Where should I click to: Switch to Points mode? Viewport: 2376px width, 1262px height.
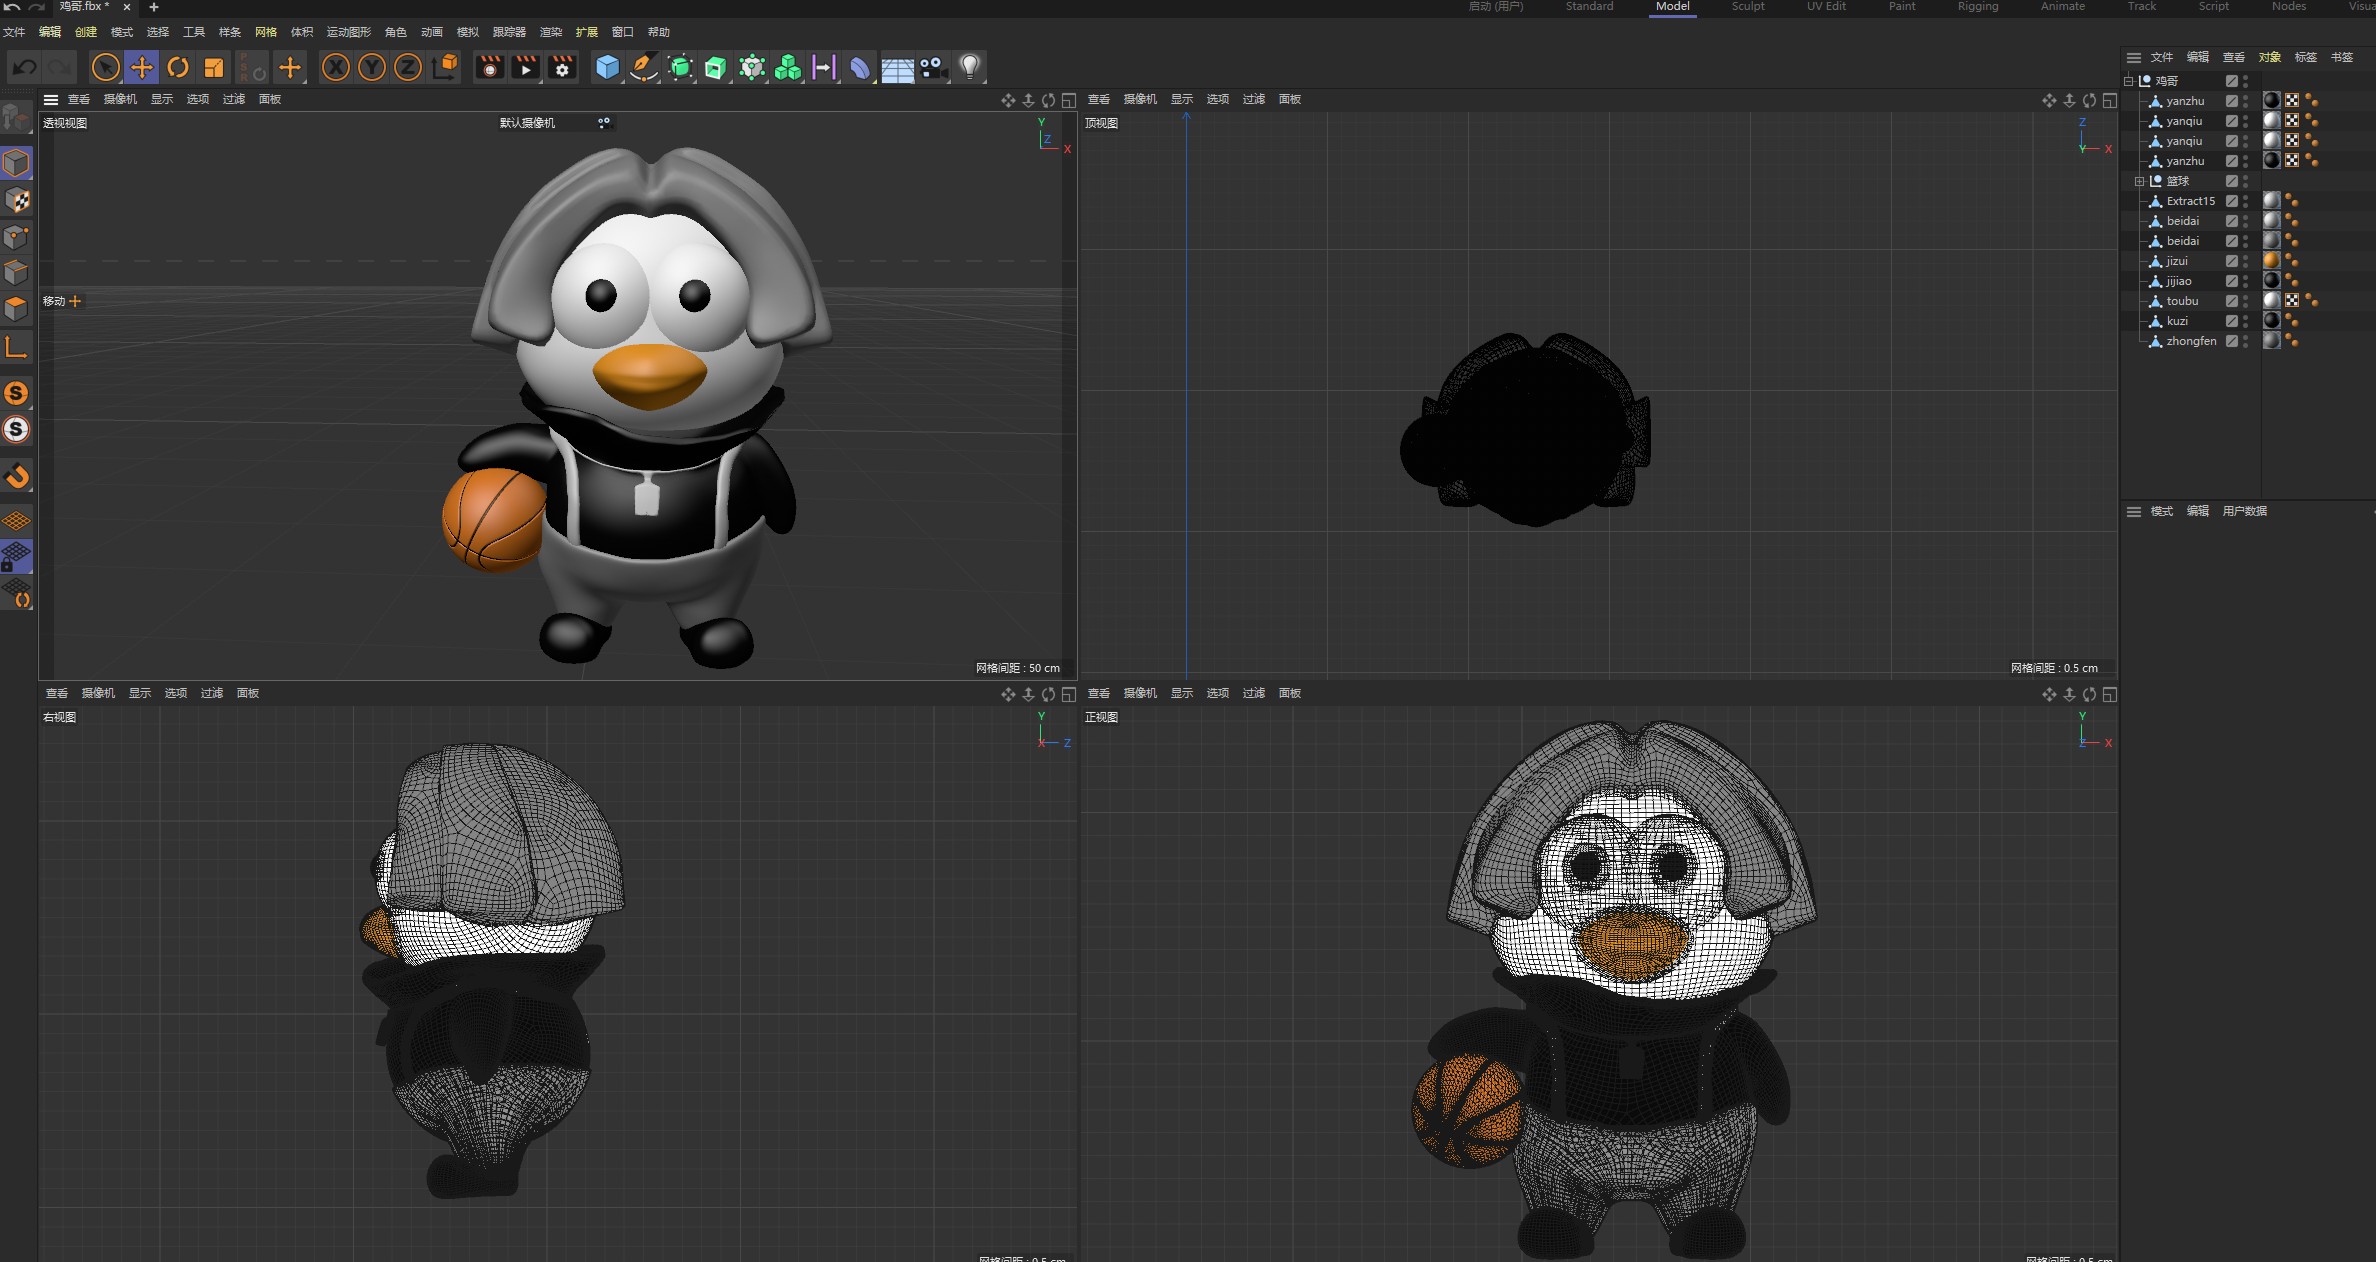coord(17,237)
